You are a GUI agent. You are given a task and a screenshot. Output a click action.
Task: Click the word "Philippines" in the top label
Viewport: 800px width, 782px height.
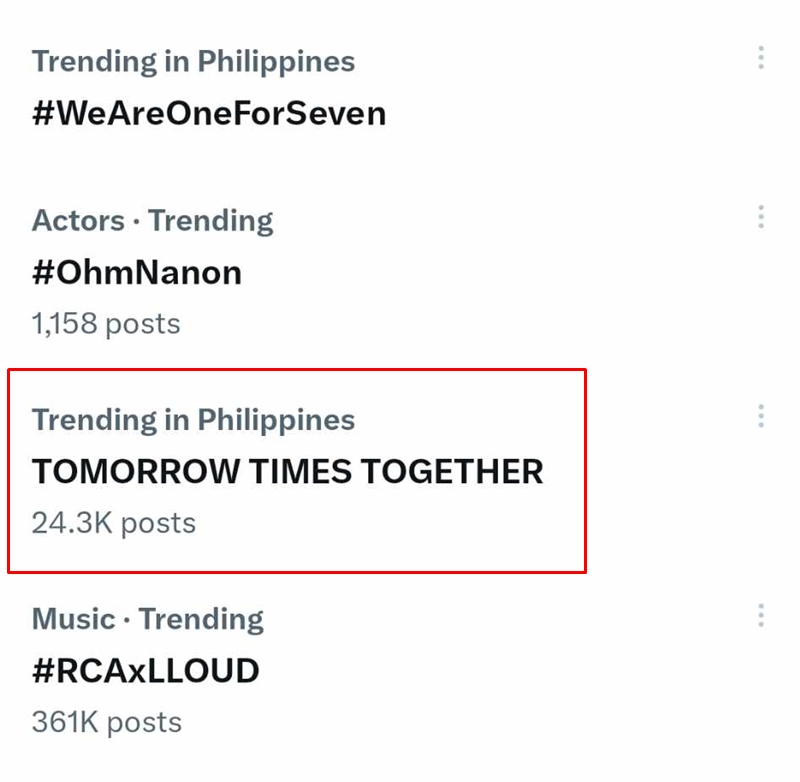tap(276, 61)
